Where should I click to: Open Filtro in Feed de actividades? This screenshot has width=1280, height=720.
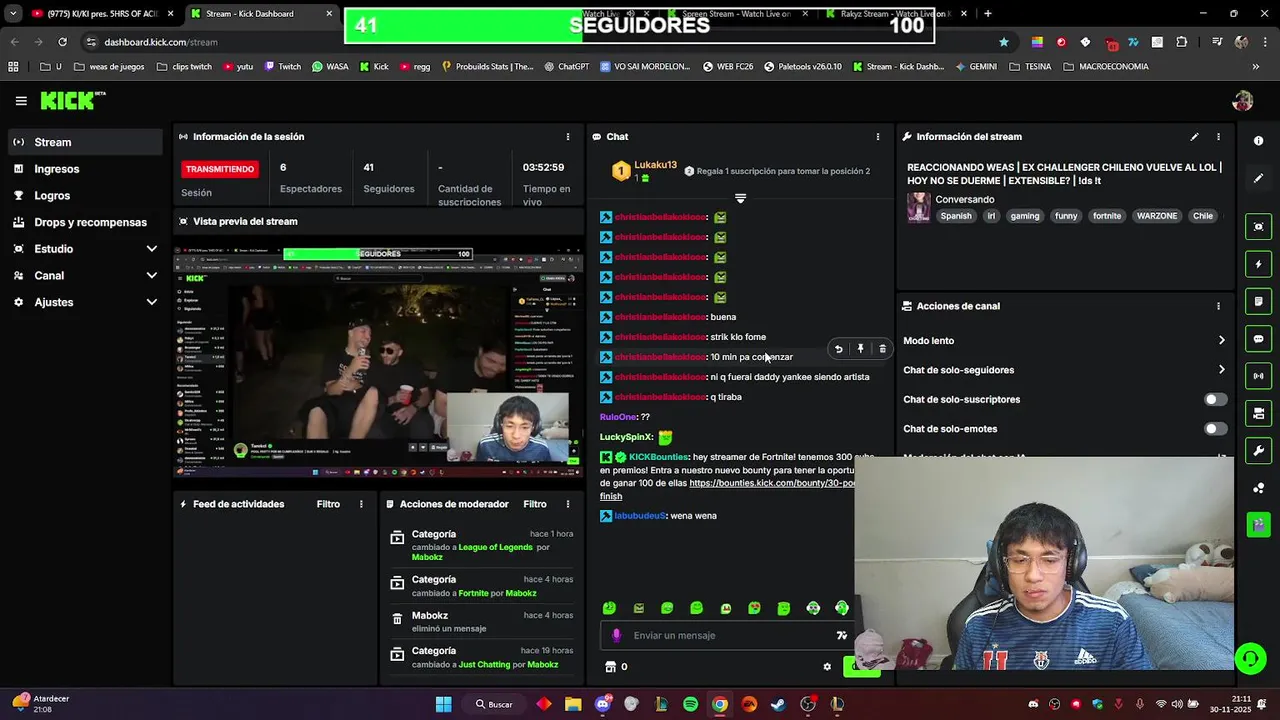[x=328, y=504]
